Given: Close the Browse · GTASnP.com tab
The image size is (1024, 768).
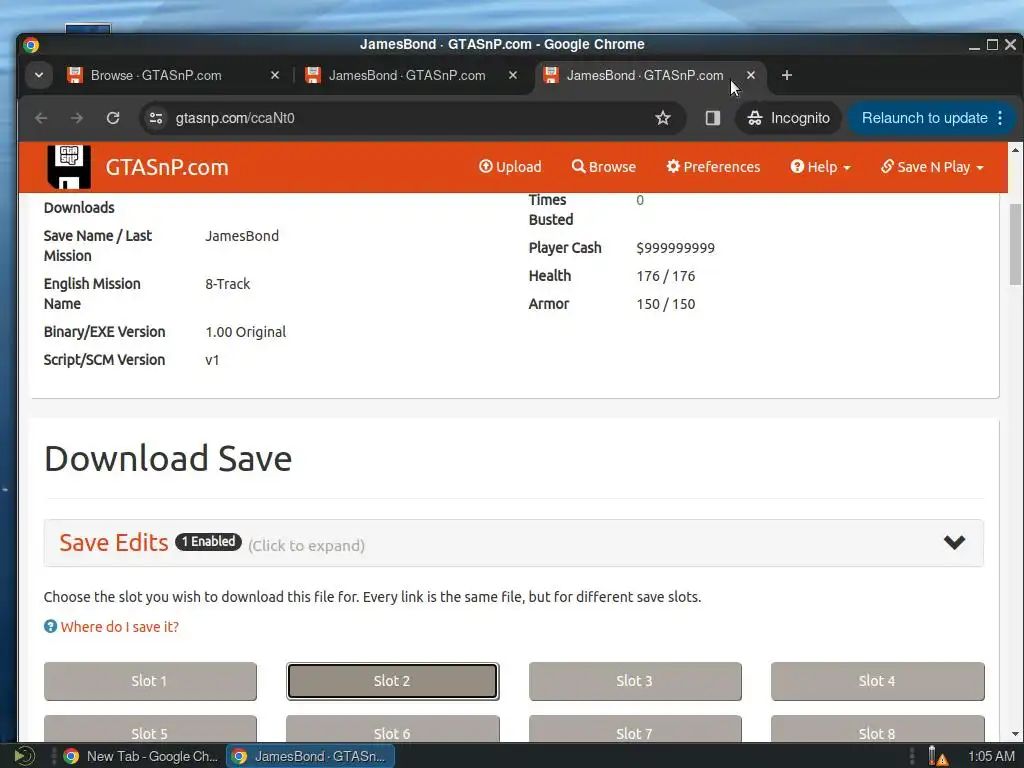Looking at the screenshot, I should click(275, 75).
